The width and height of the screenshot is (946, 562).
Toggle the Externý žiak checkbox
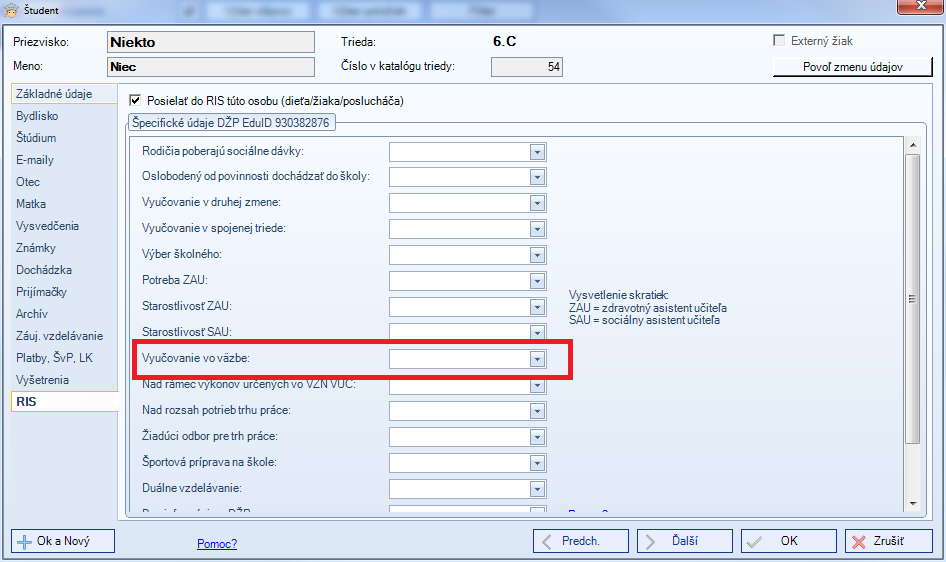(780, 41)
